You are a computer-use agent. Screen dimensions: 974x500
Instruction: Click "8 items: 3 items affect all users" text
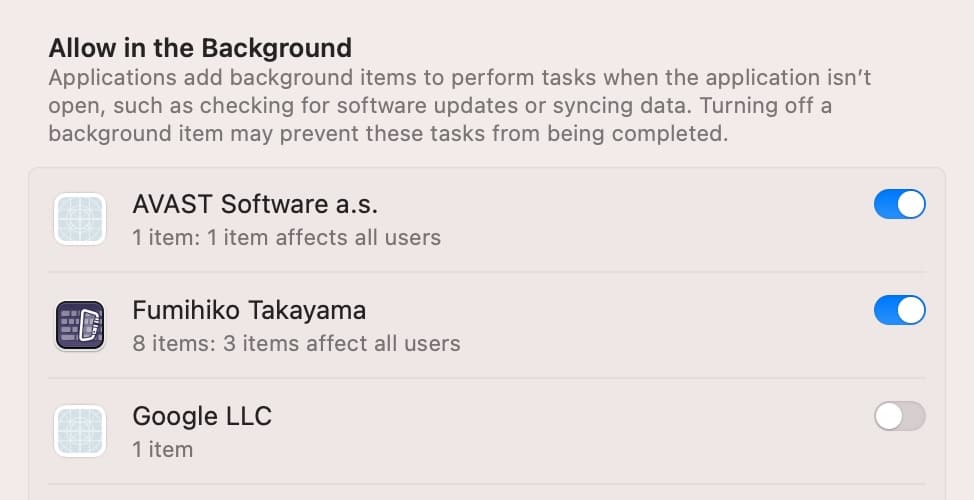(x=296, y=344)
